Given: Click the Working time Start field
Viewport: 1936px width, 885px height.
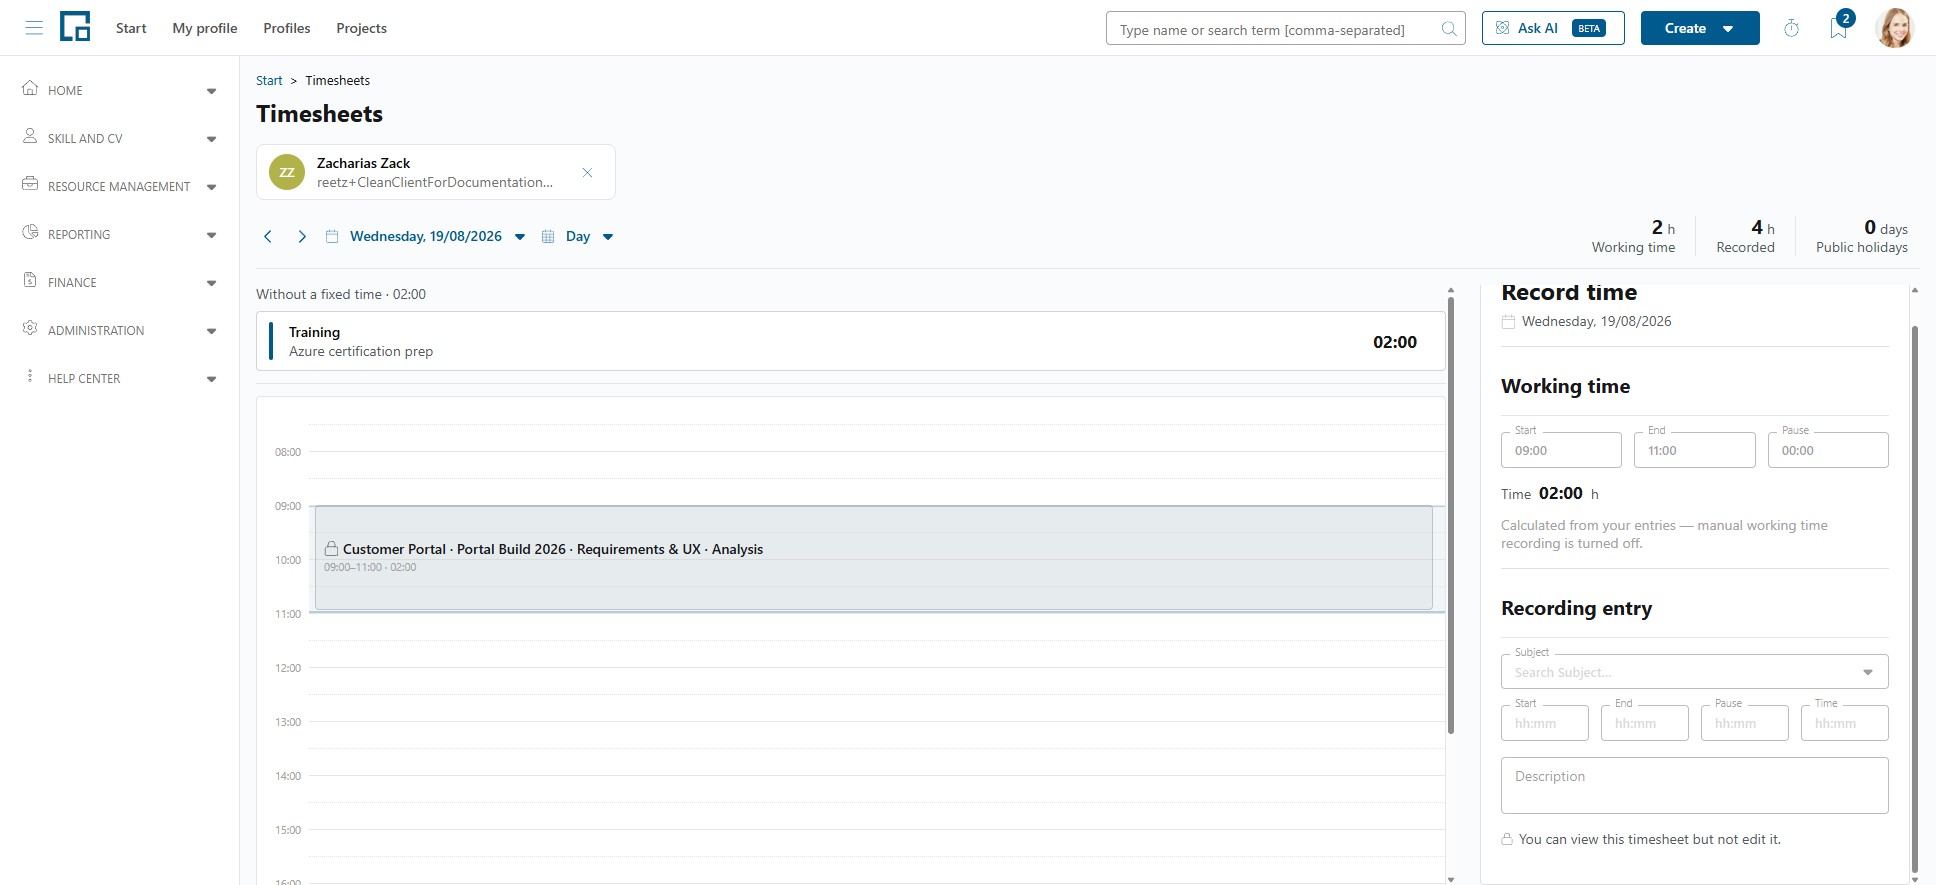Looking at the screenshot, I should [1561, 450].
